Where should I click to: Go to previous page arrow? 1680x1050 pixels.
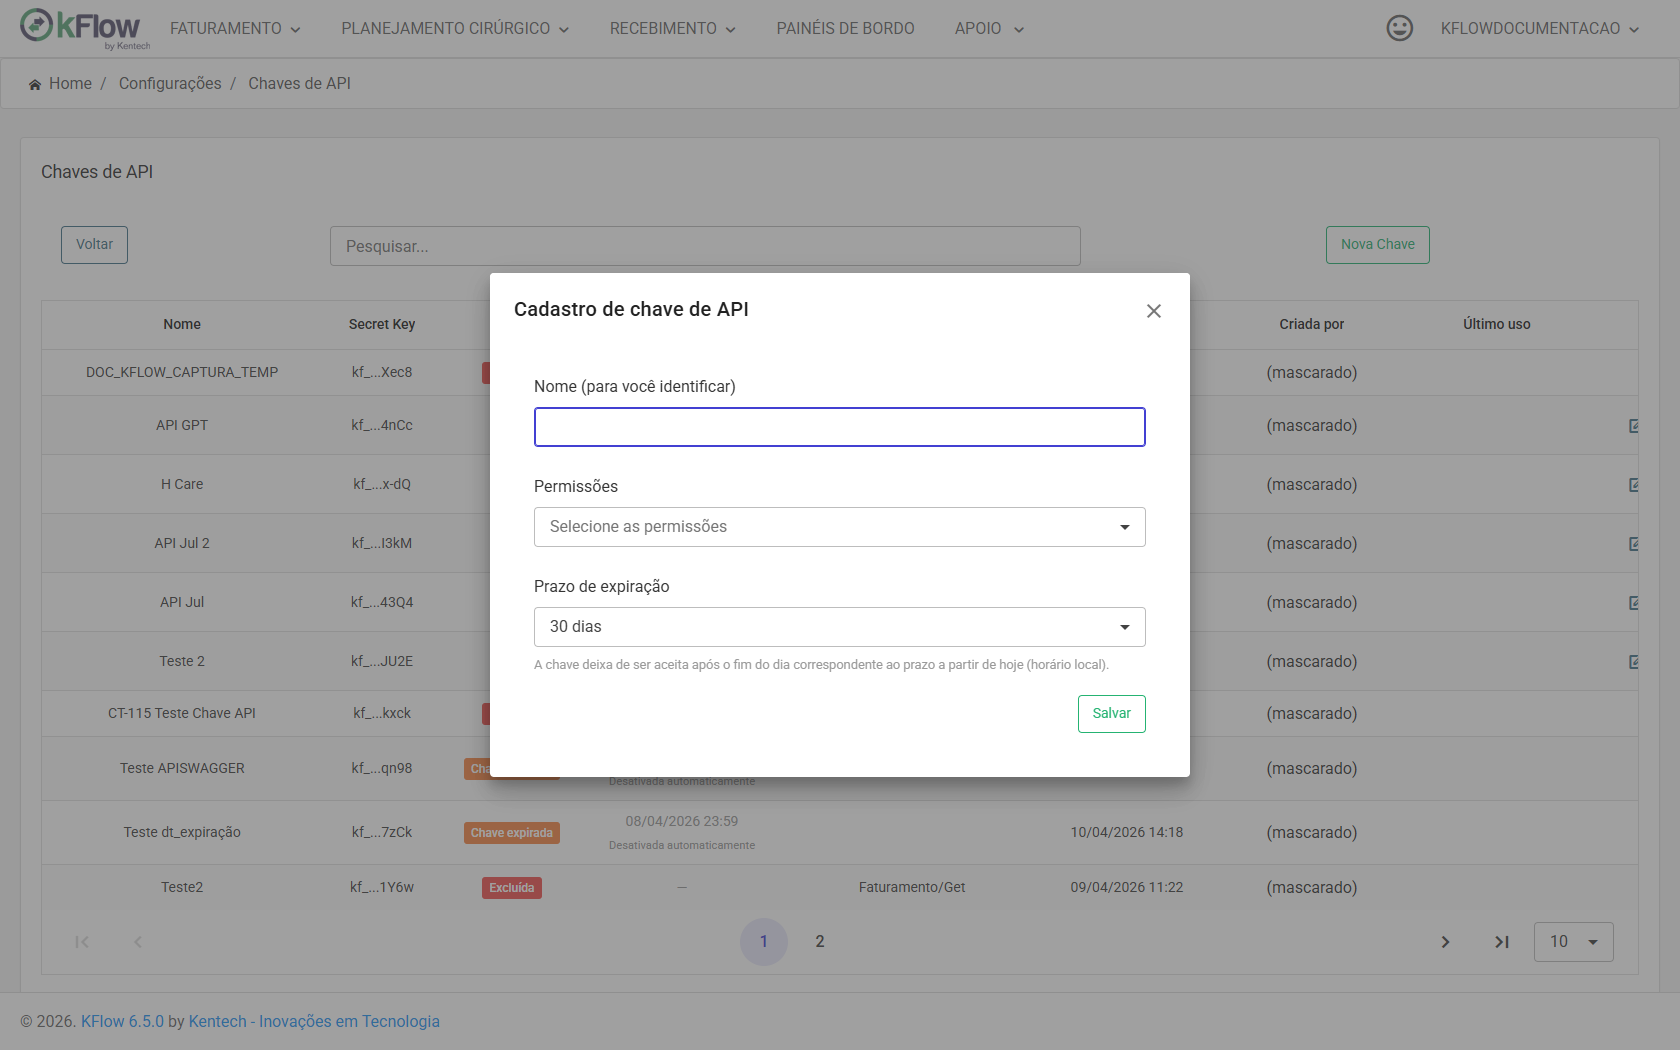tap(138, 942)
